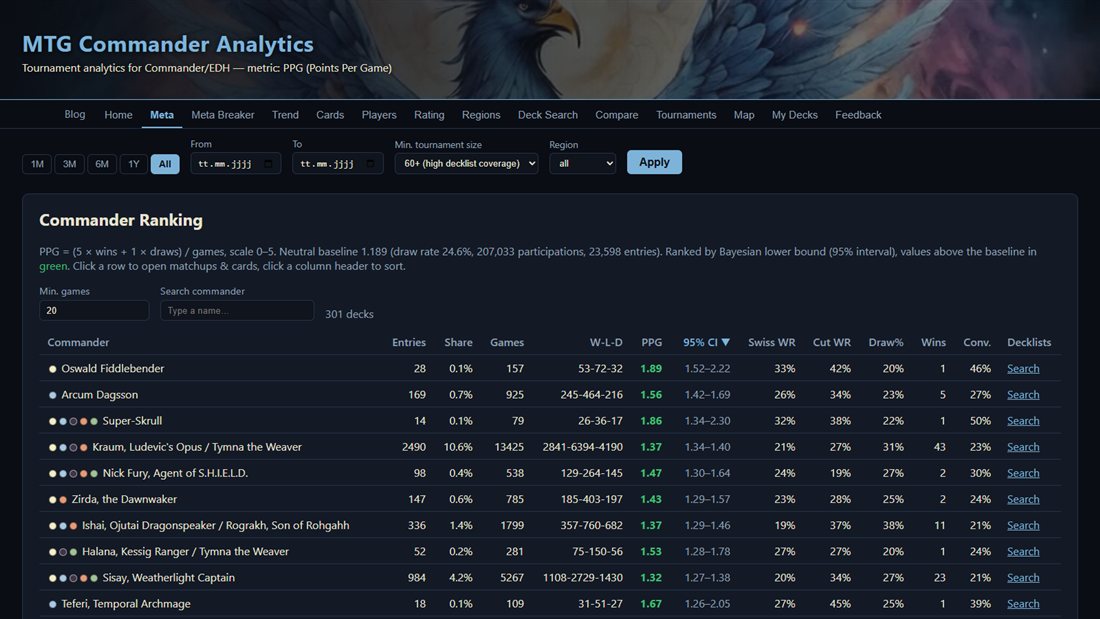1100x619 pixels.
Task: Open the Deck Search tab
Action: pyautogui.click(x=547, y=114)
